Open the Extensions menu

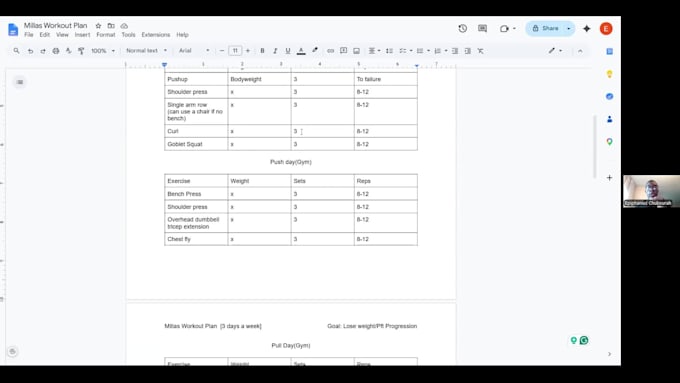click(x=156, y=35)
